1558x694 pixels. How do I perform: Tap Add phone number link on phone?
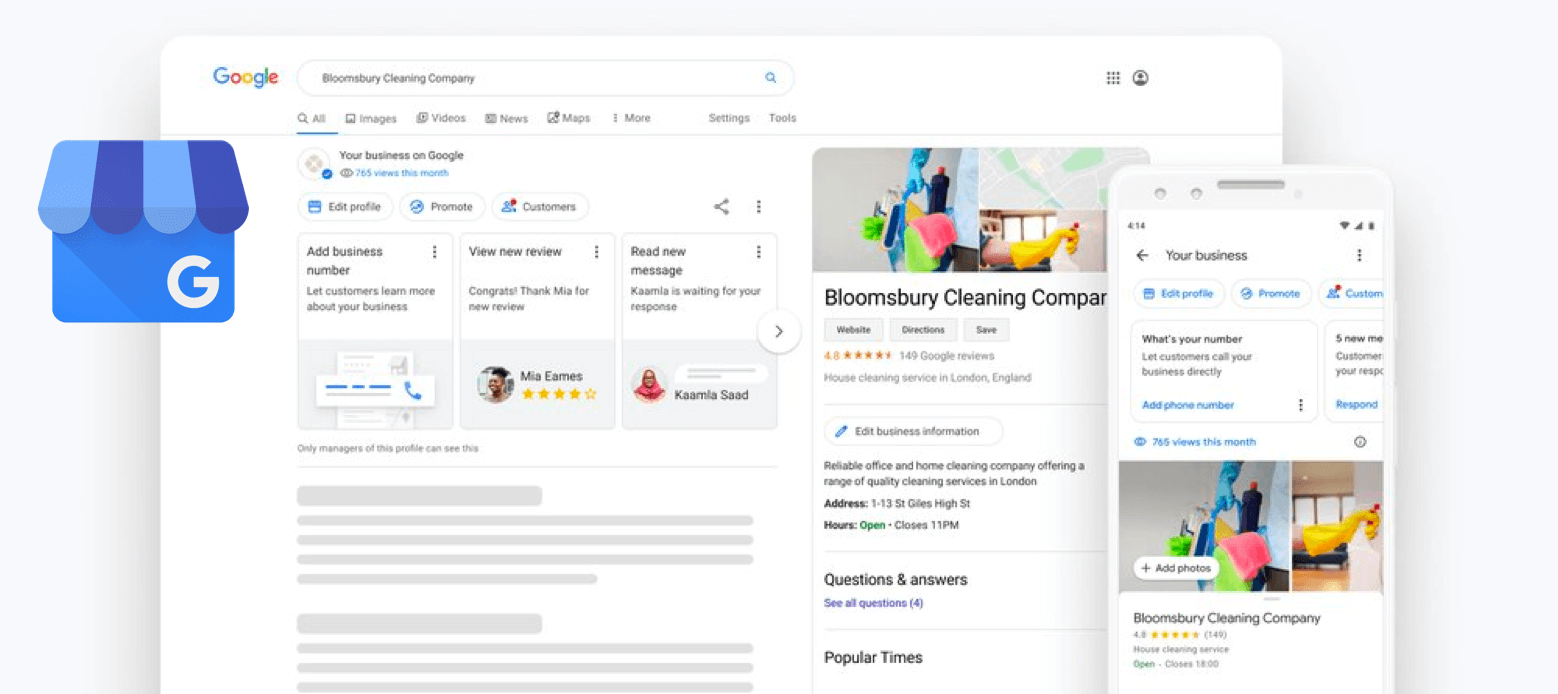1188,405
